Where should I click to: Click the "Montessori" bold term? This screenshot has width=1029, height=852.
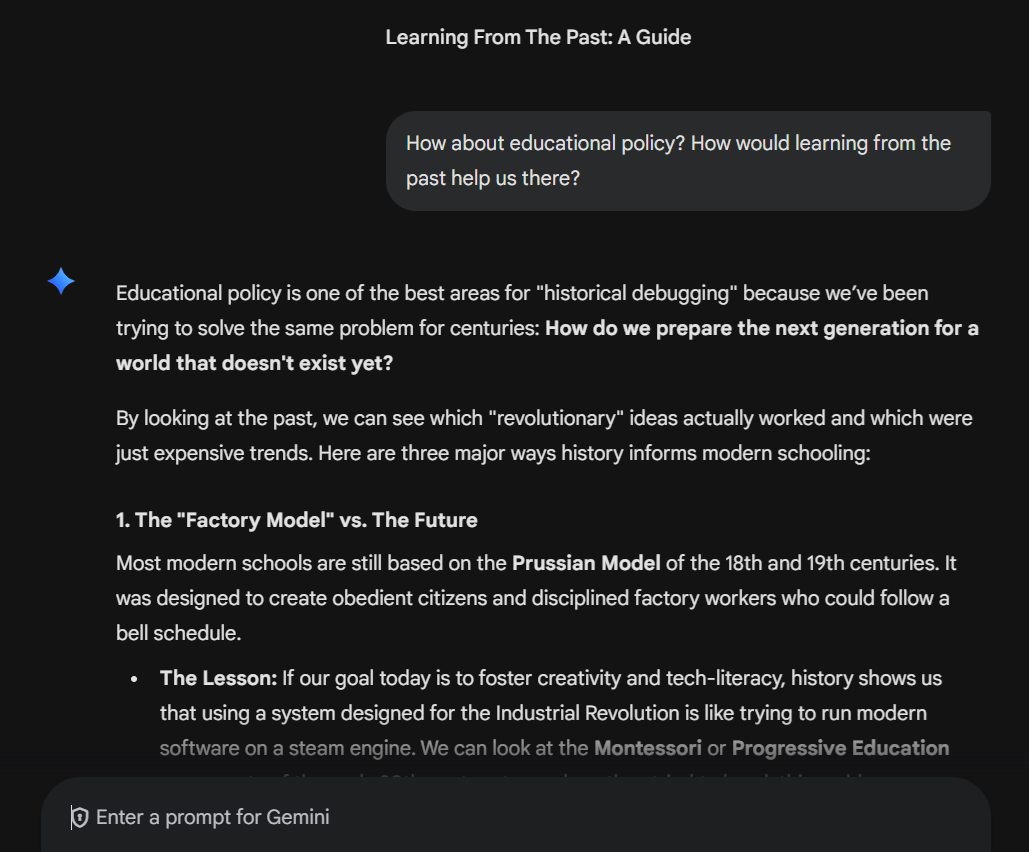(x=647, y=748)
